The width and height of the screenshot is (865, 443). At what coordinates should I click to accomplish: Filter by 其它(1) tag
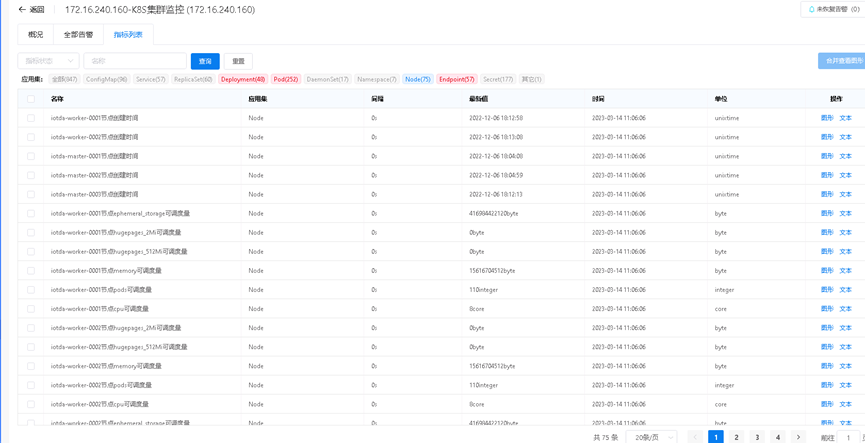pos(531,79)
